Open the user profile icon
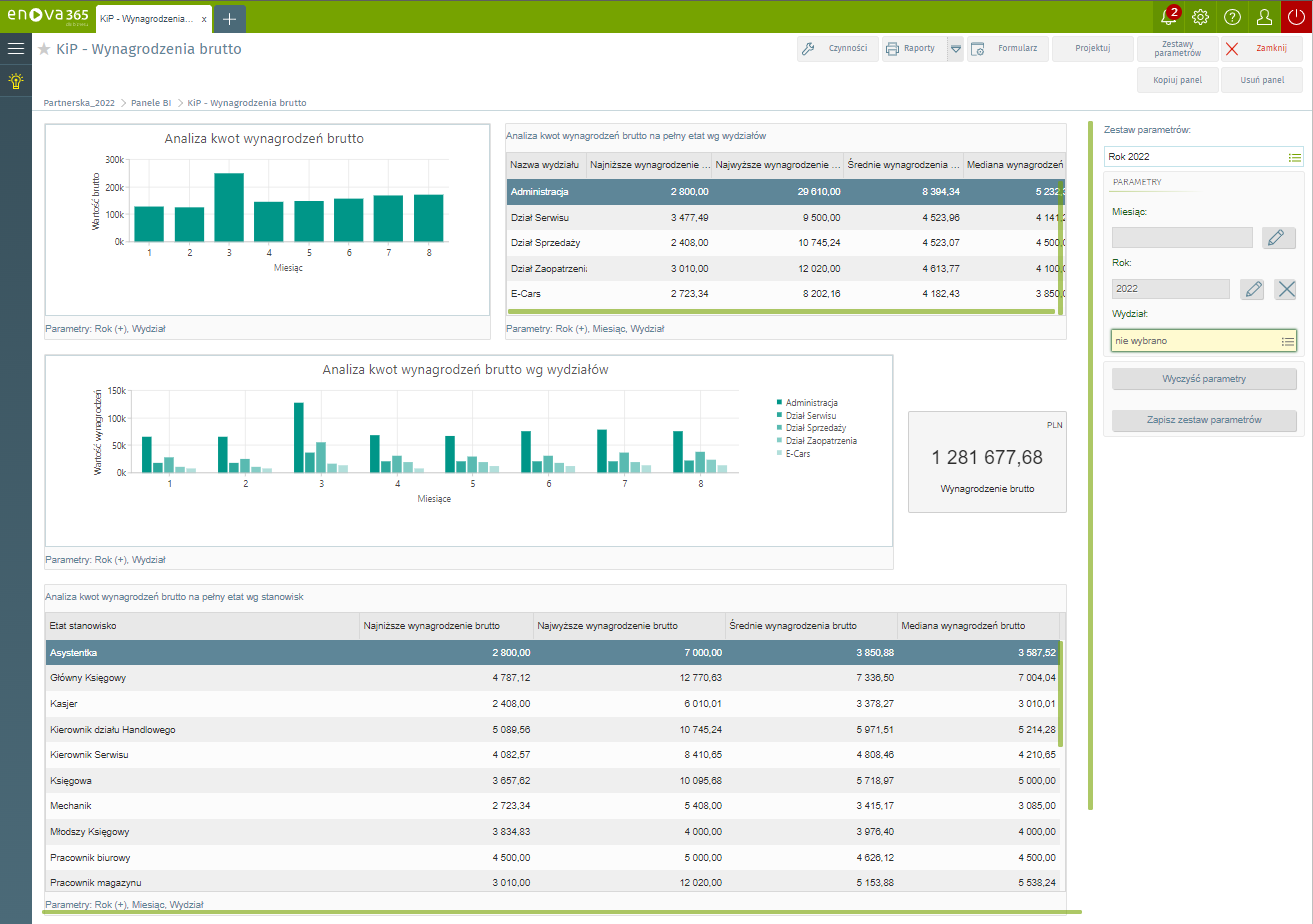 (1264, 17)
